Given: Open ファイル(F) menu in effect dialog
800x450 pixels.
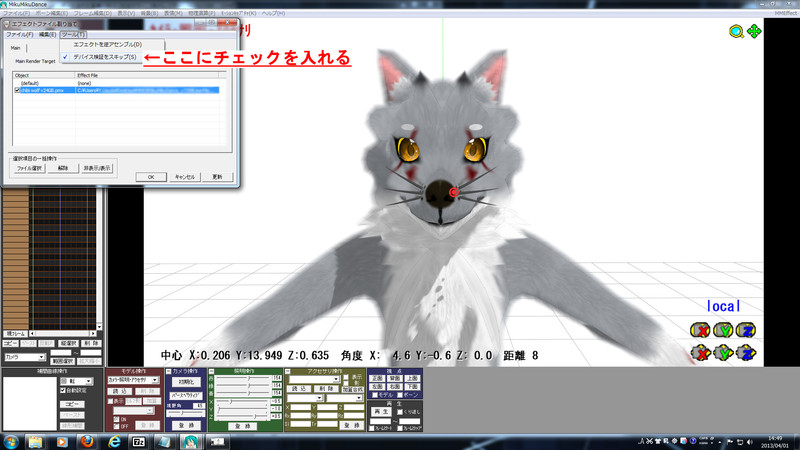Looking at the screenshot, I should pos(19,35).
